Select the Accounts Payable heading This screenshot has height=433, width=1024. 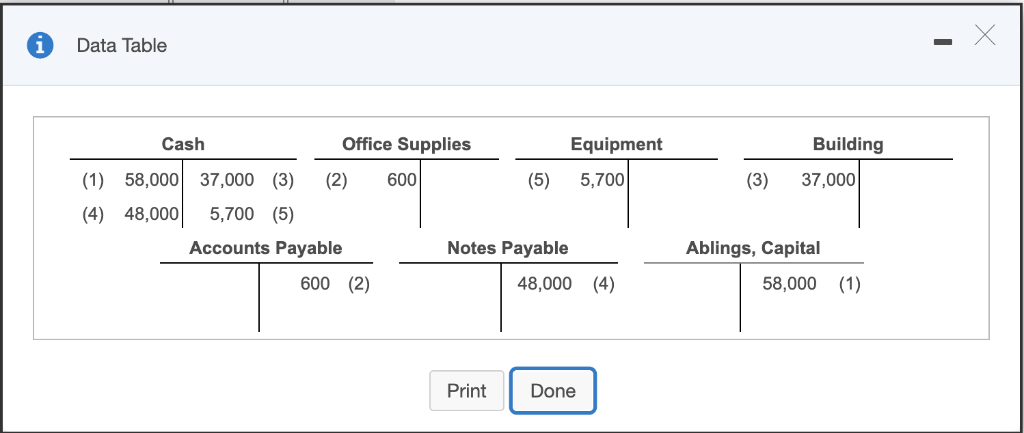point(266,248)
